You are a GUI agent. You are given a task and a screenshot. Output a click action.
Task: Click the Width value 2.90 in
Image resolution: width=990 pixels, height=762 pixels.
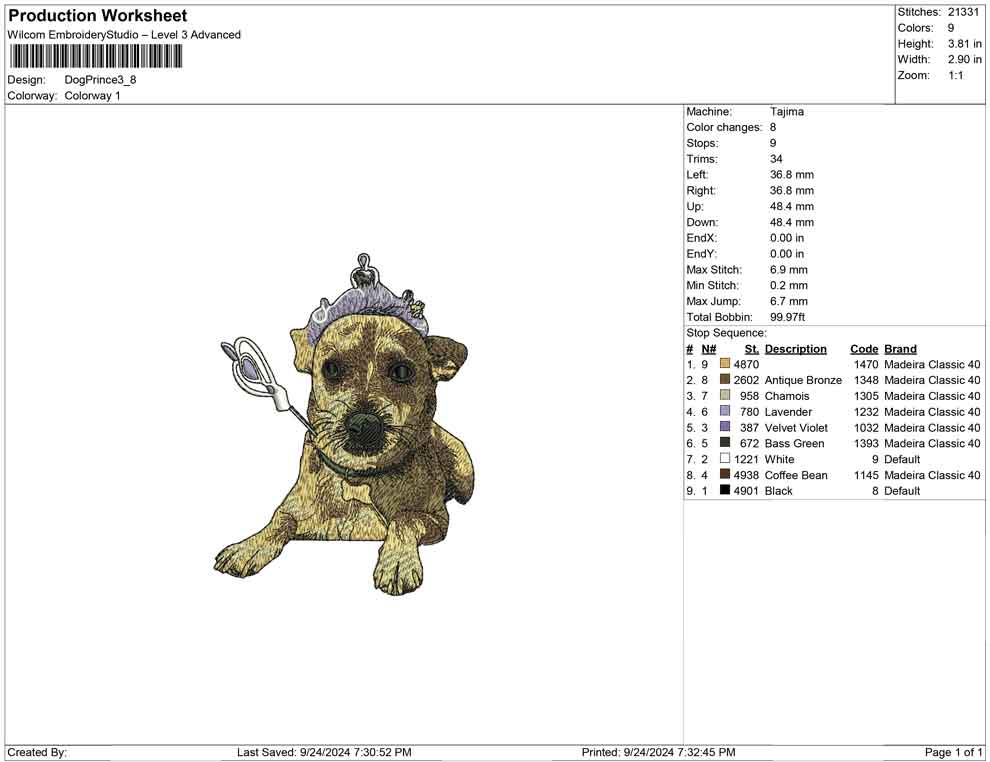pyautogui.click(x=964, y=59)
